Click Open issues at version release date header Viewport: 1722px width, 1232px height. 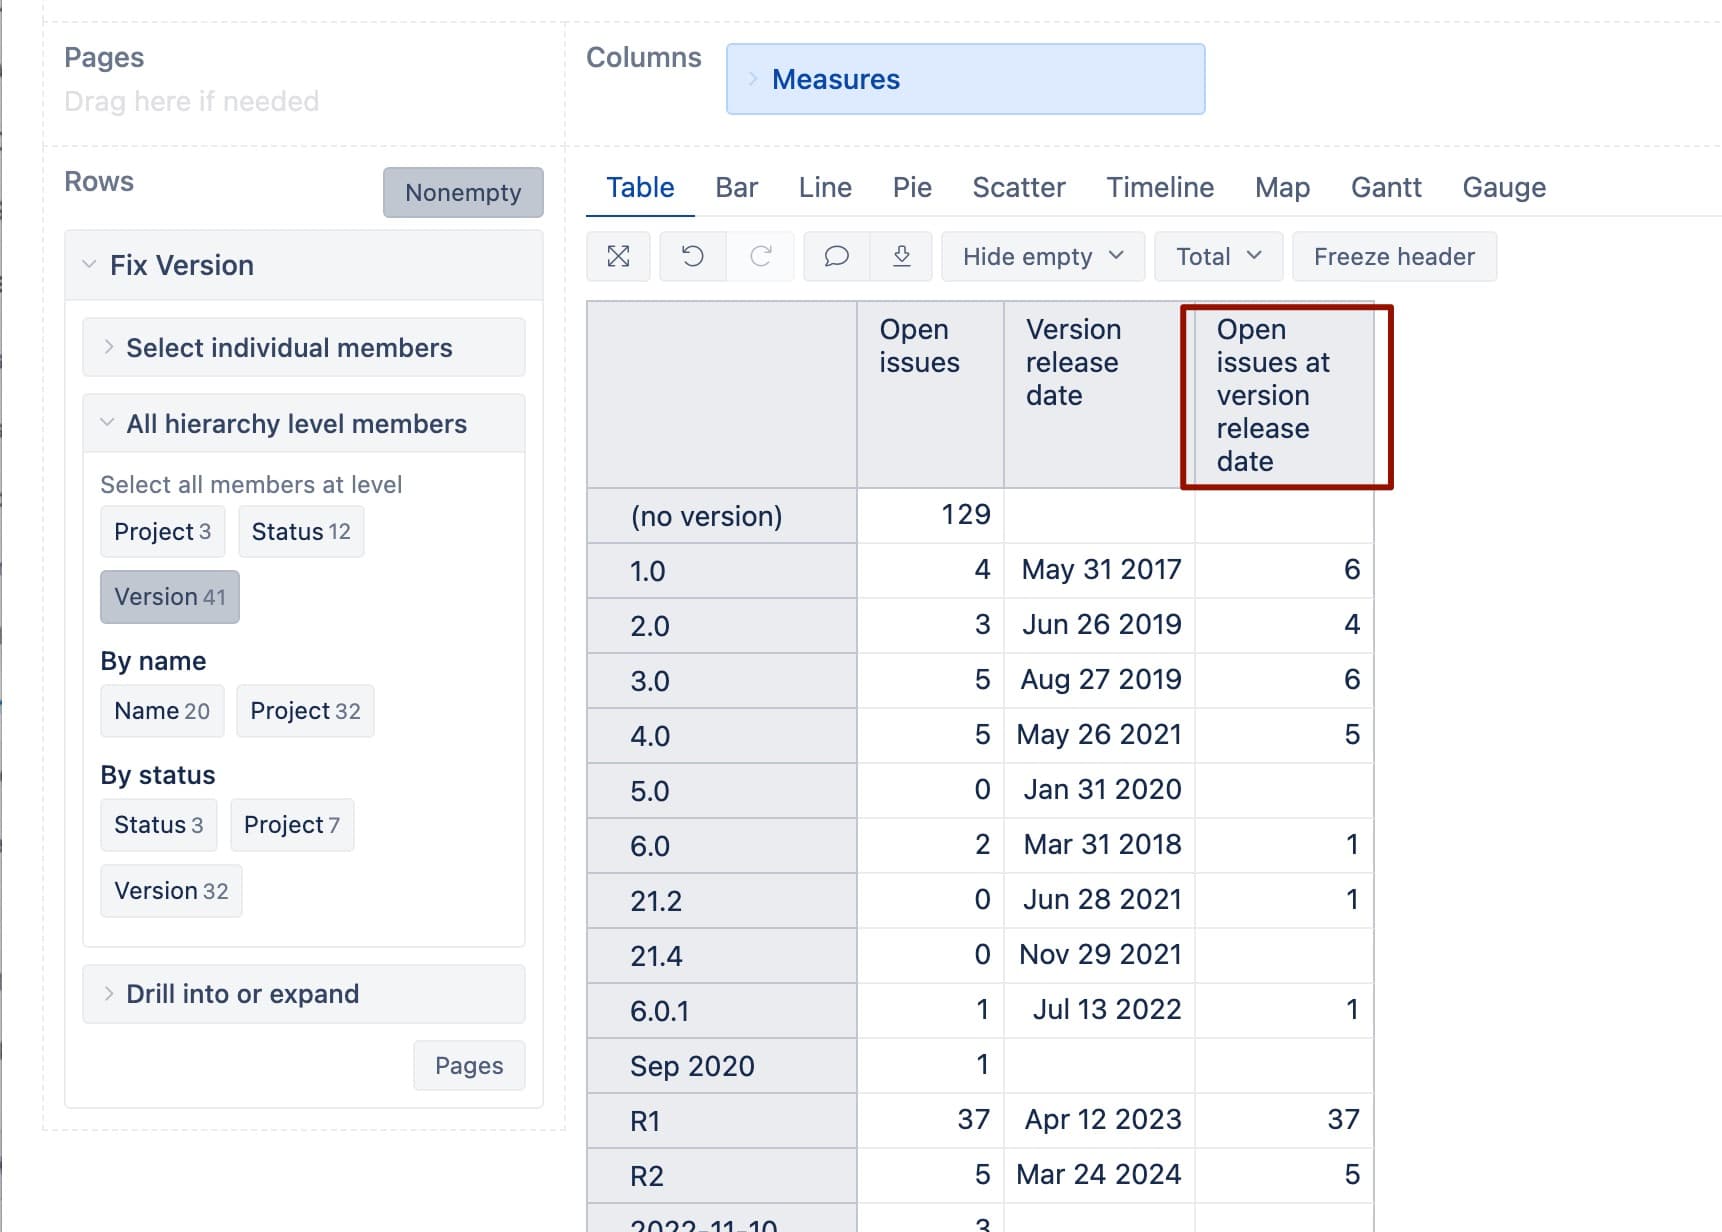point(1284,395)
